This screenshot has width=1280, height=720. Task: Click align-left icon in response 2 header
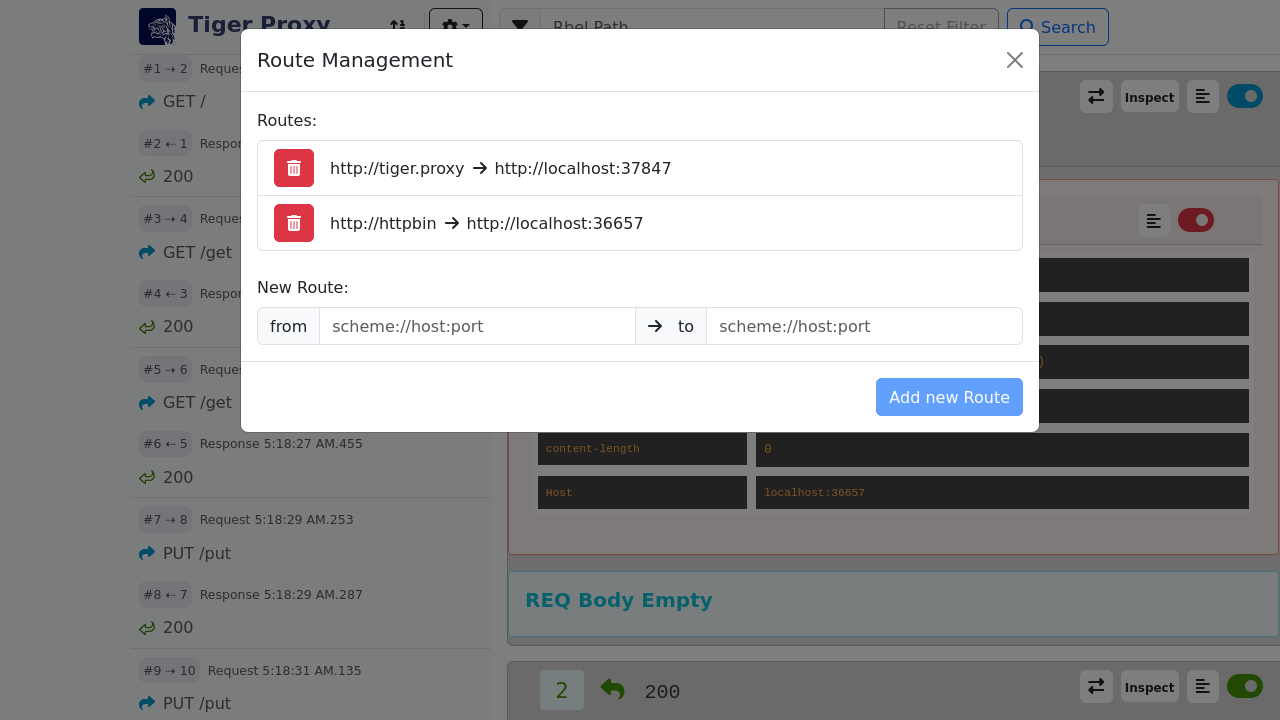(1203, 687)
